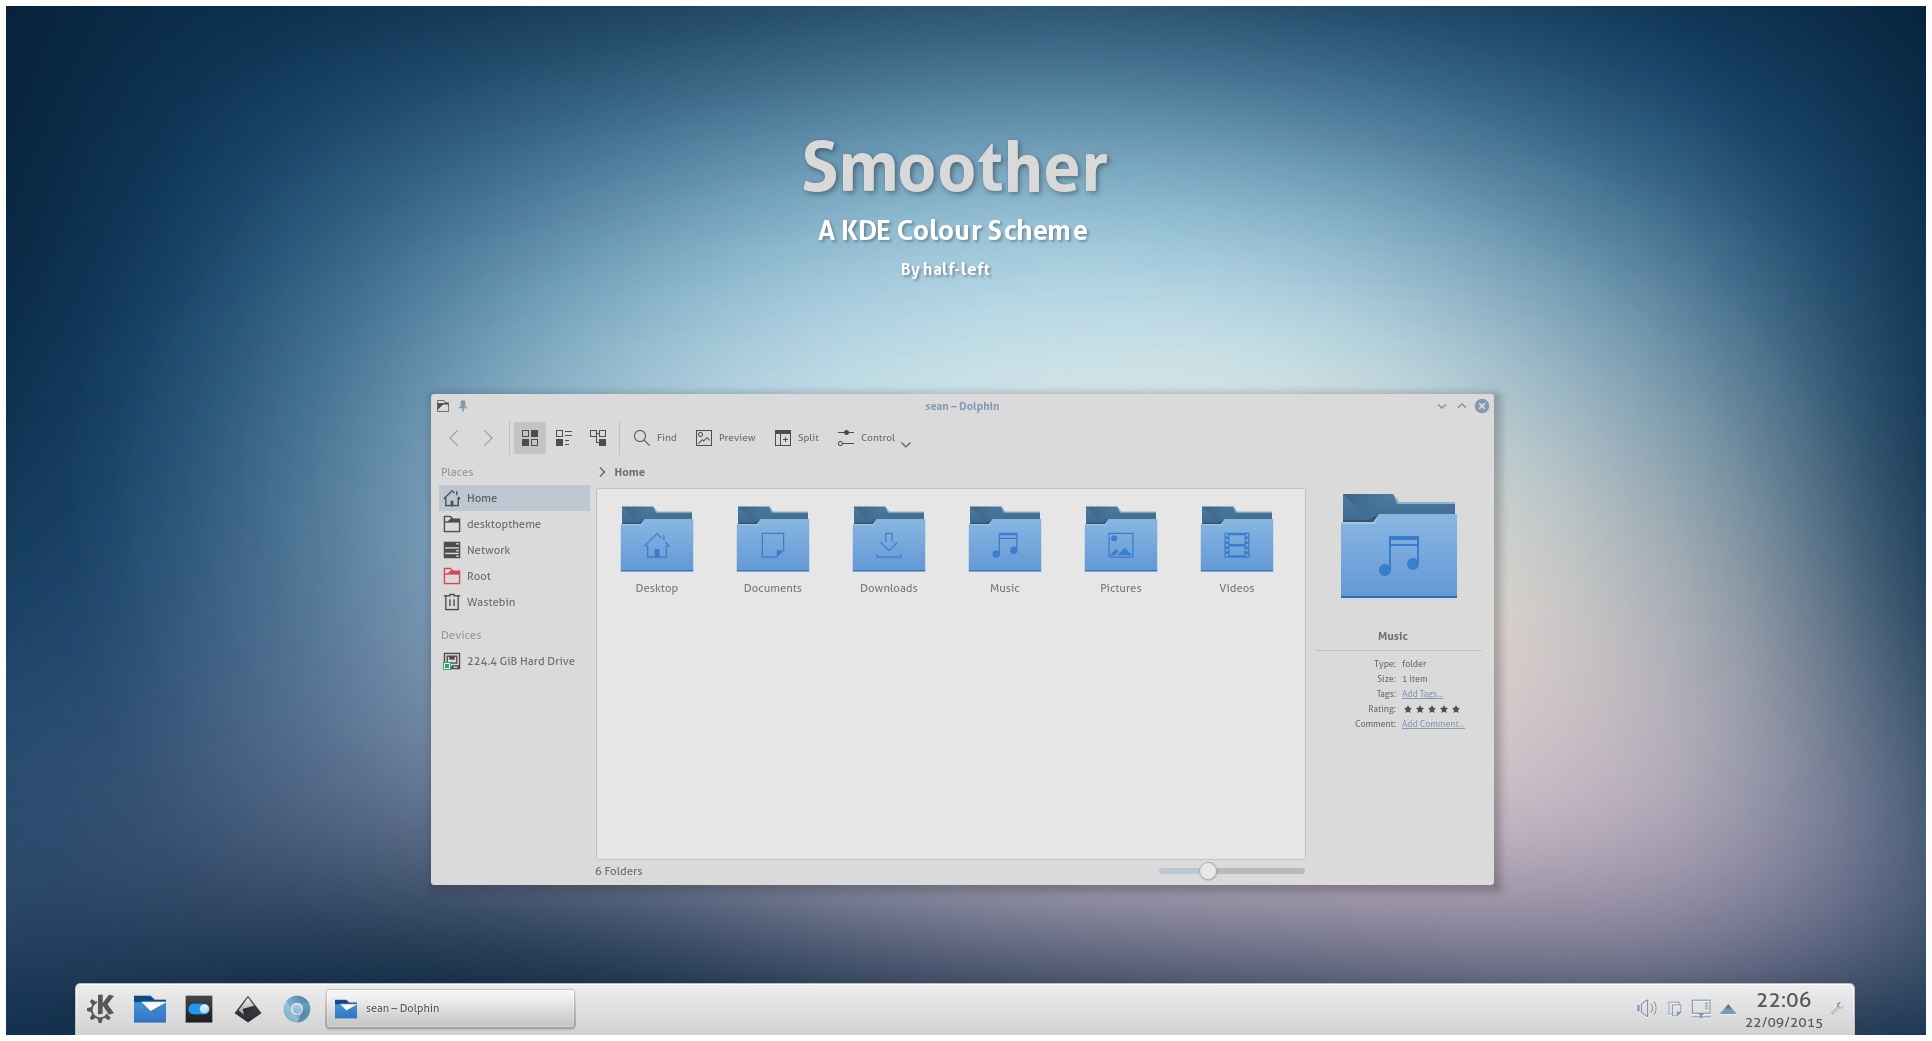
Task: Click the Add Comment link
Action: [1433, 724]
